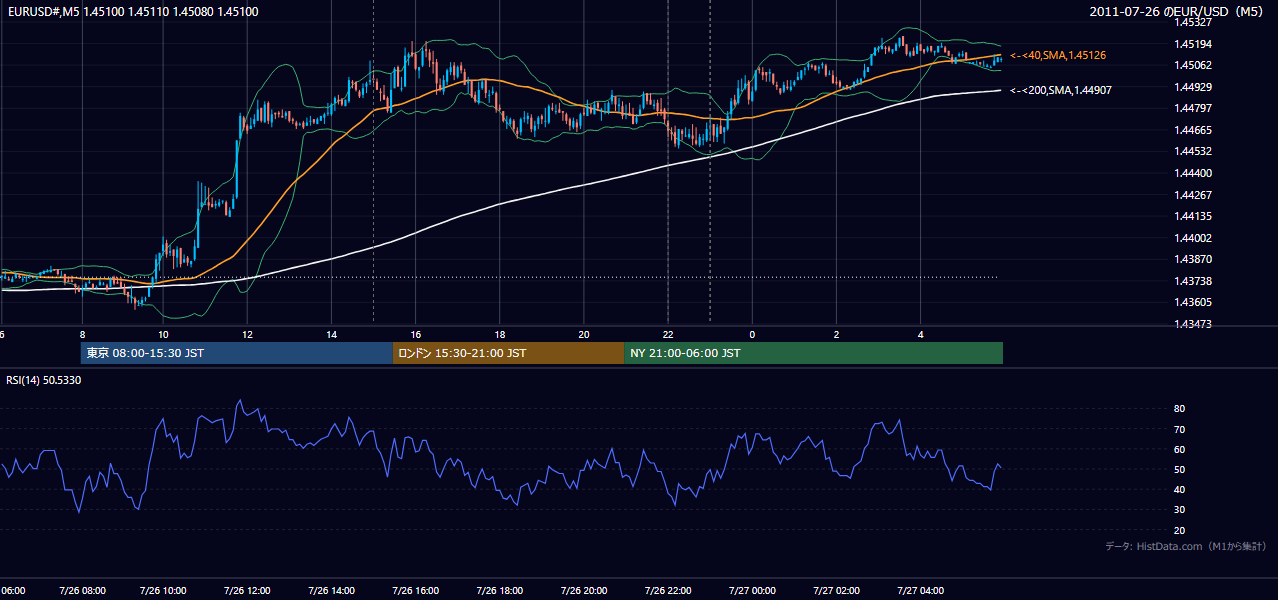The height and width of the screenshot is (600, 1278).
Task: Click price axis value 1.44532
Action: (1193, 151)
